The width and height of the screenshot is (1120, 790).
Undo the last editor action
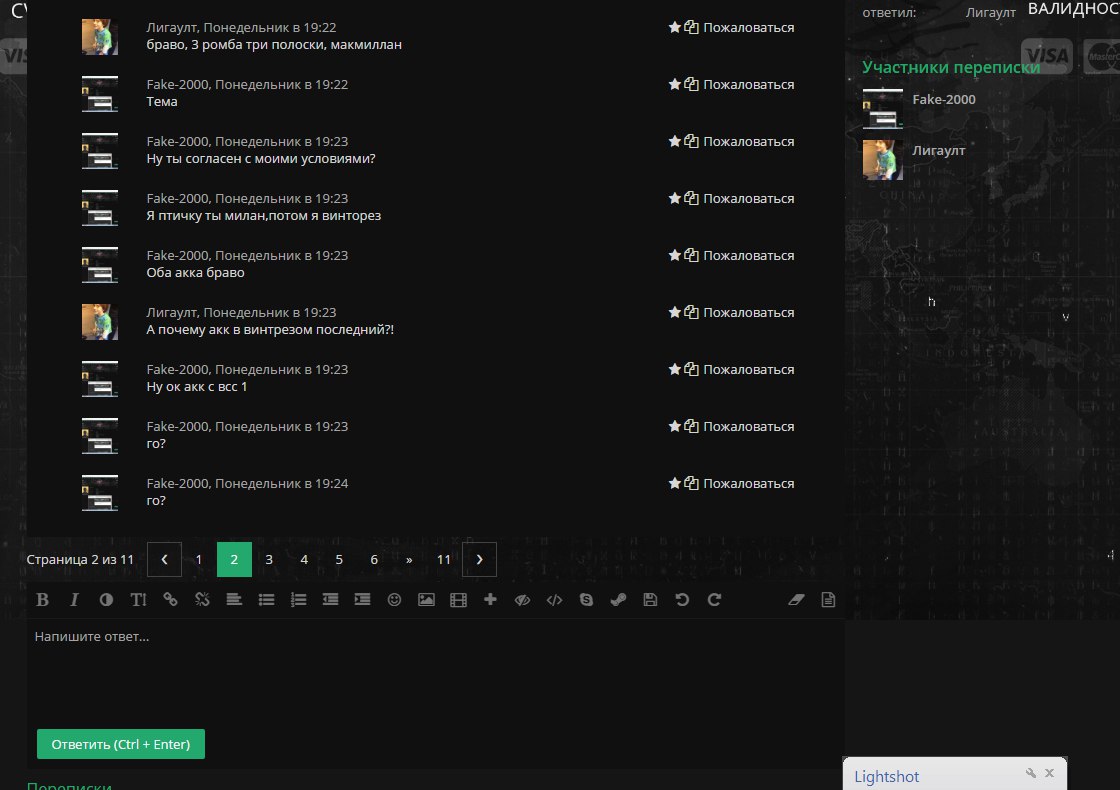(682, 600)
